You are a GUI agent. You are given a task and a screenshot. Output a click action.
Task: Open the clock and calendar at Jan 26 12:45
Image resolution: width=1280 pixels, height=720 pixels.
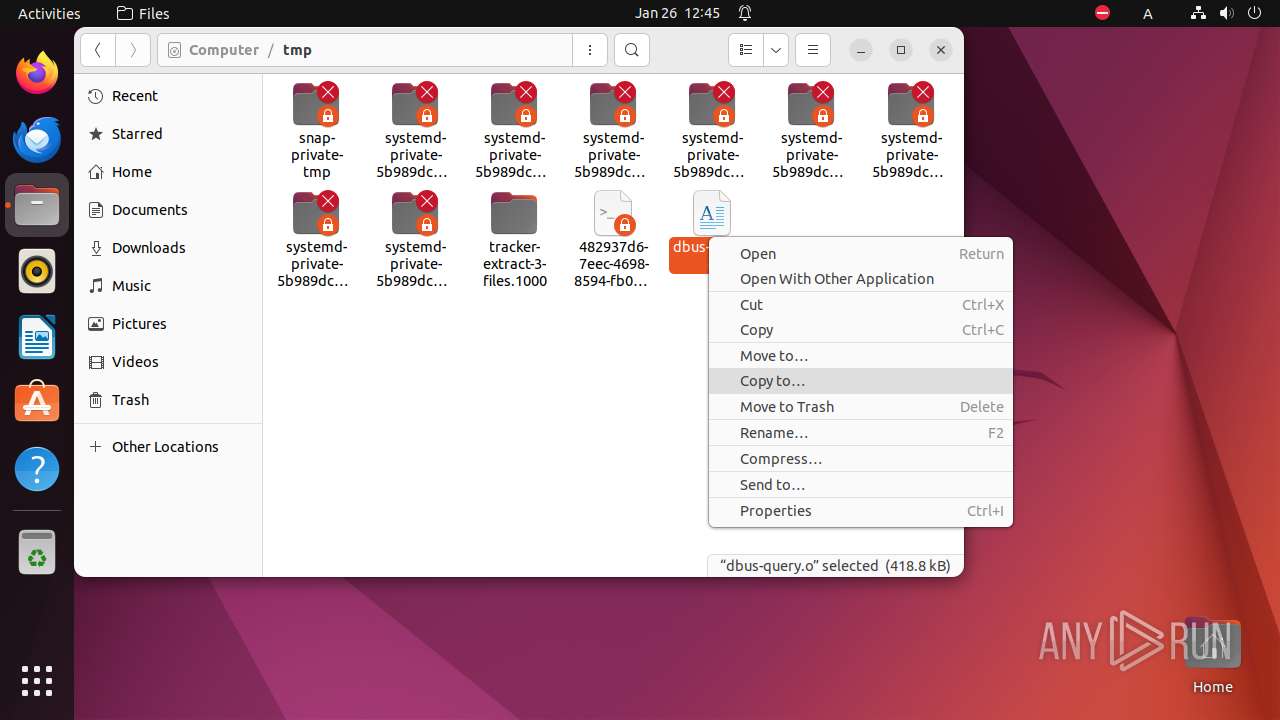[x=677, y=13]
